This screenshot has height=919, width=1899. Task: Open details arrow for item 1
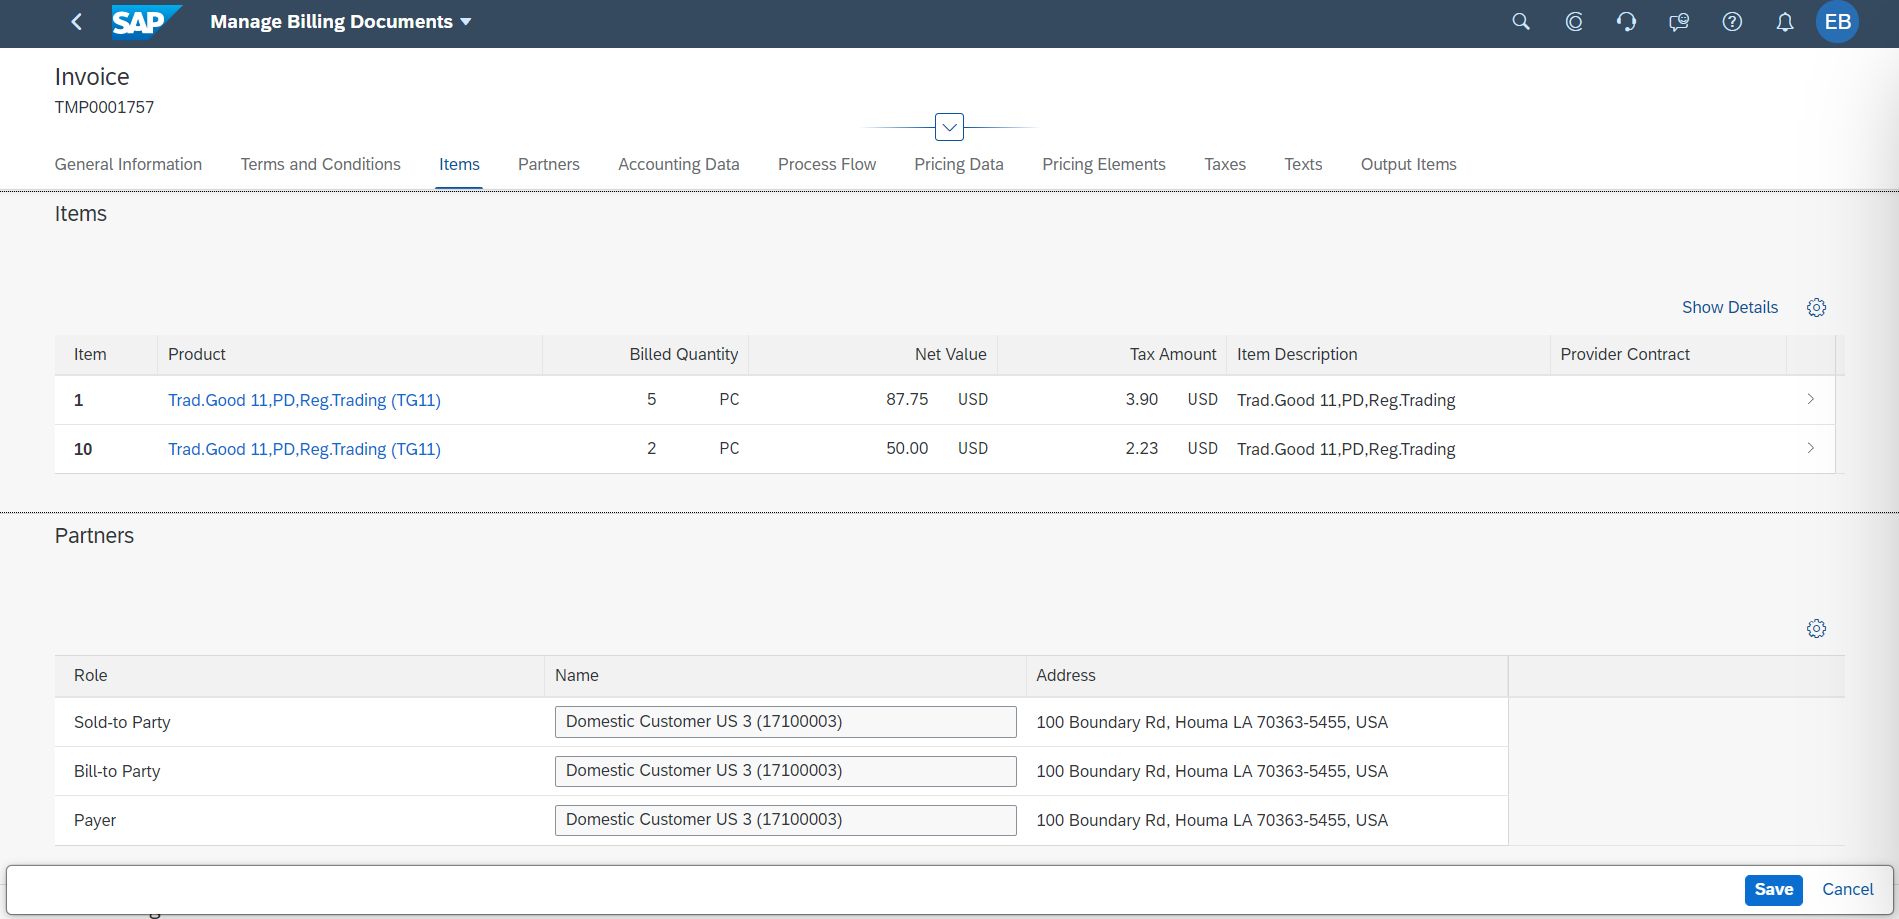pyautogui.click(x=1810, y=400)
